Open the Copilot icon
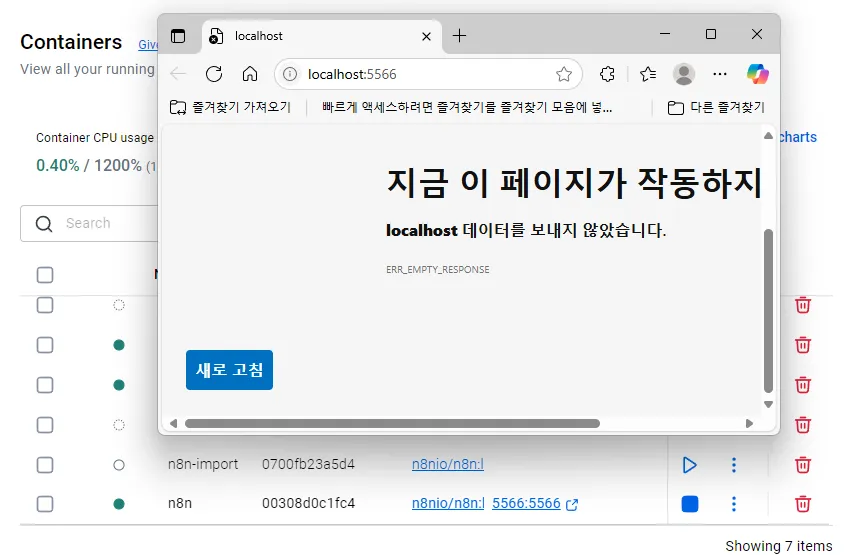This screenshot has width=855, height=555. pos(757,74)
